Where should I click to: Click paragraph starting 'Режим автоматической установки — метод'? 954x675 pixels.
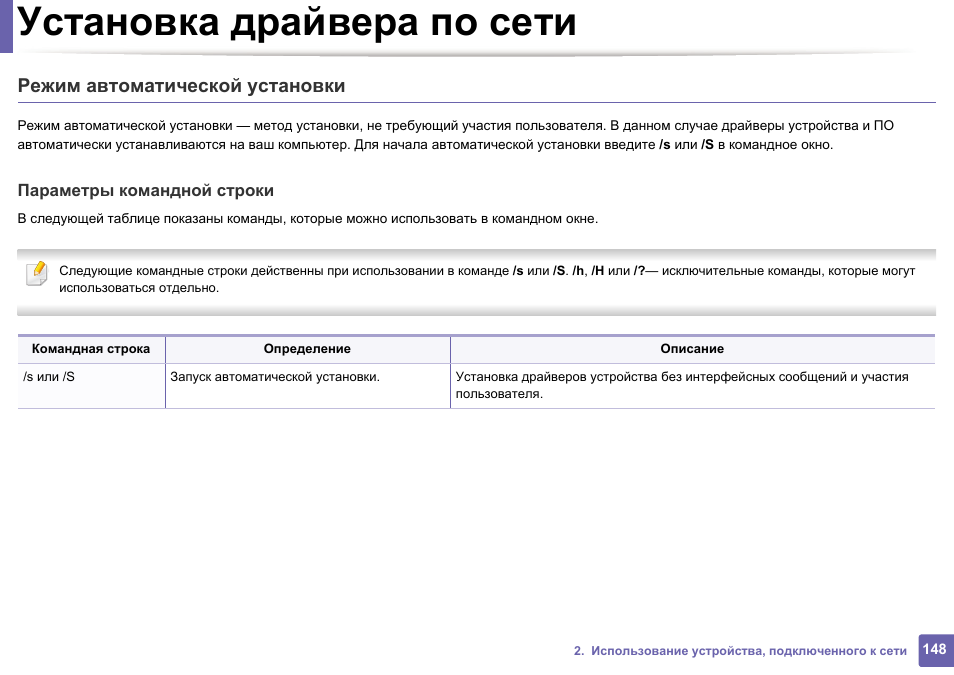(456, 135)
